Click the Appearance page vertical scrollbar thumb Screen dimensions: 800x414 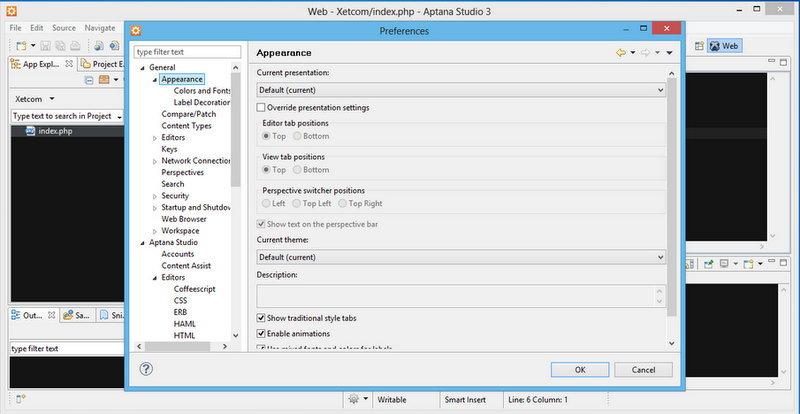pos(671,197)
